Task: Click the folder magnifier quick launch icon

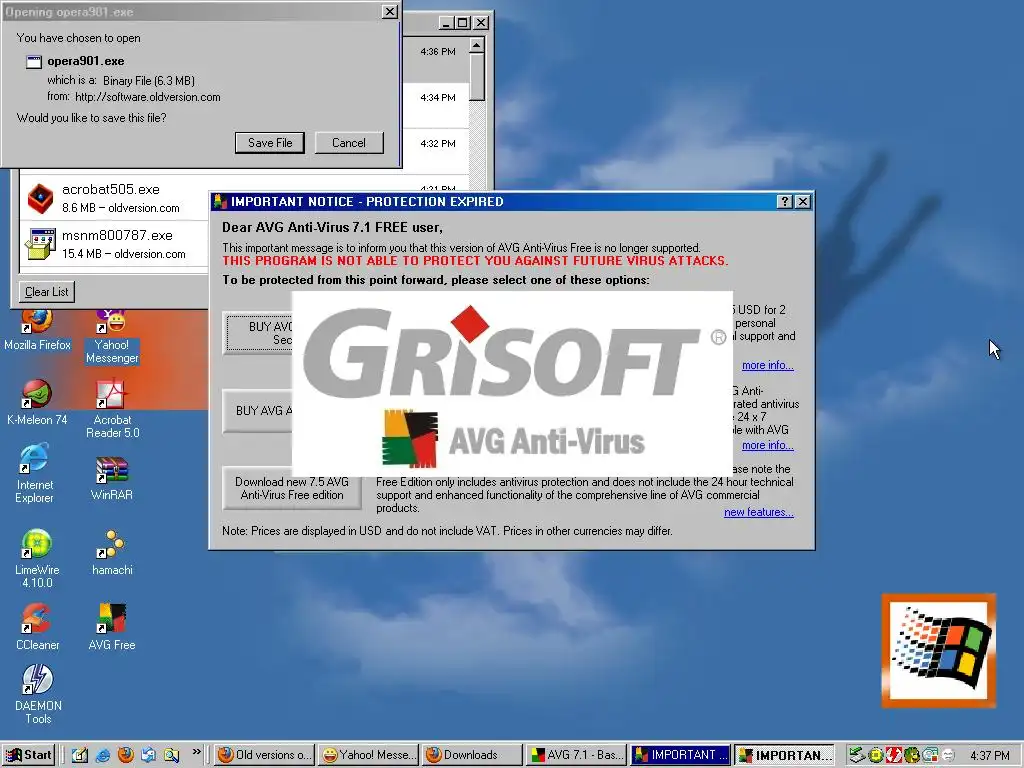Action: [171, 755]
